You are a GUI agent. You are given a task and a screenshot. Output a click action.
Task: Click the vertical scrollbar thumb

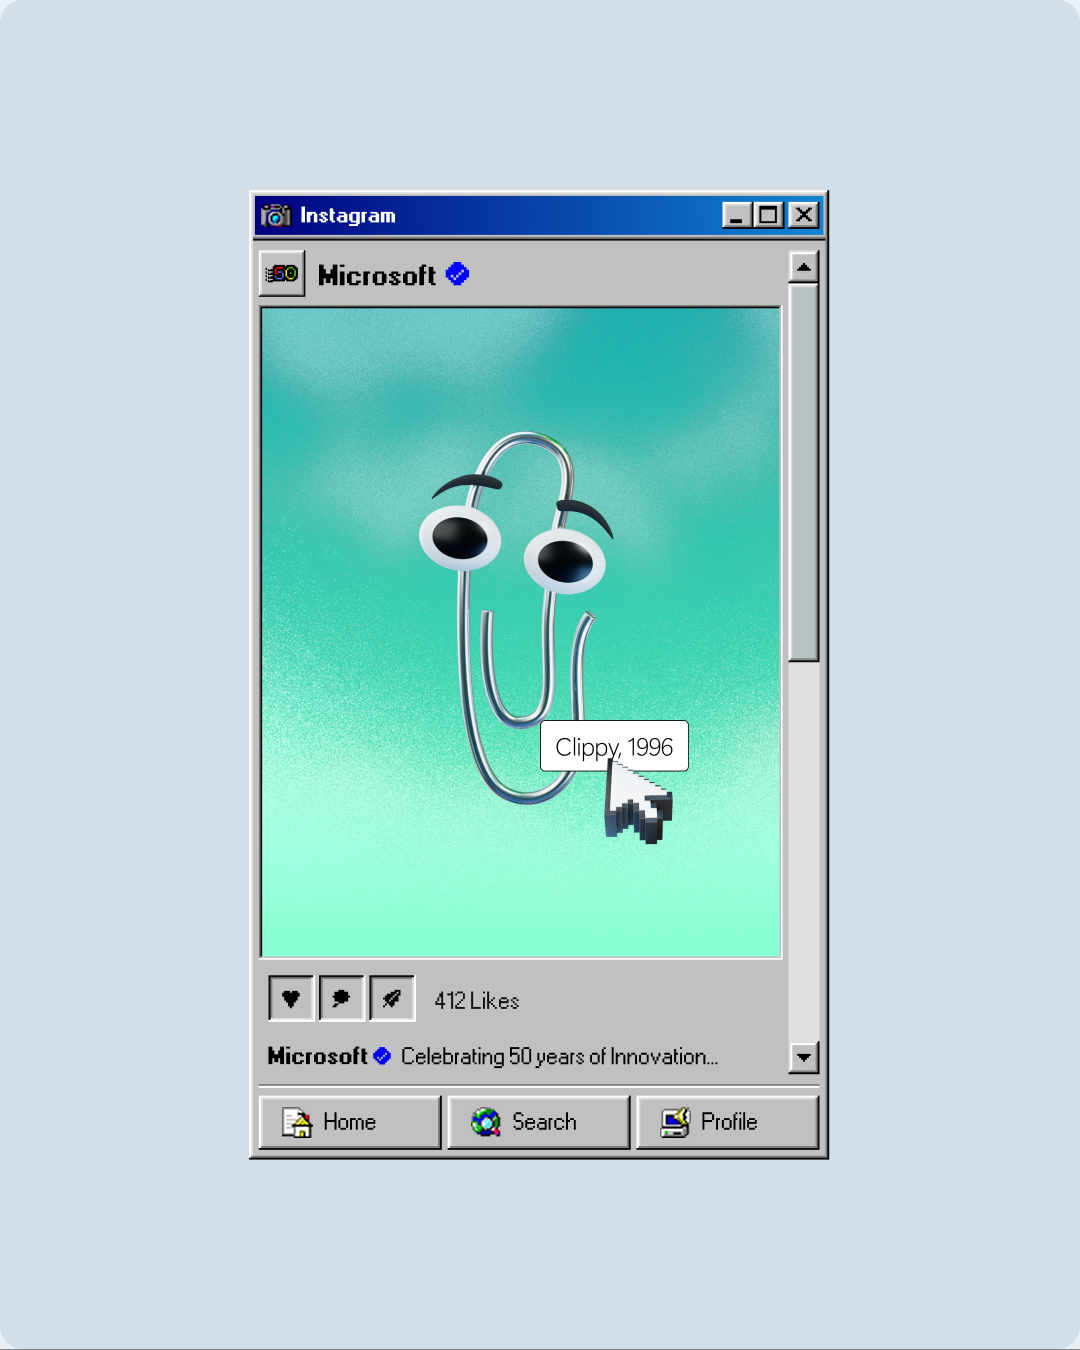point(804,473)
